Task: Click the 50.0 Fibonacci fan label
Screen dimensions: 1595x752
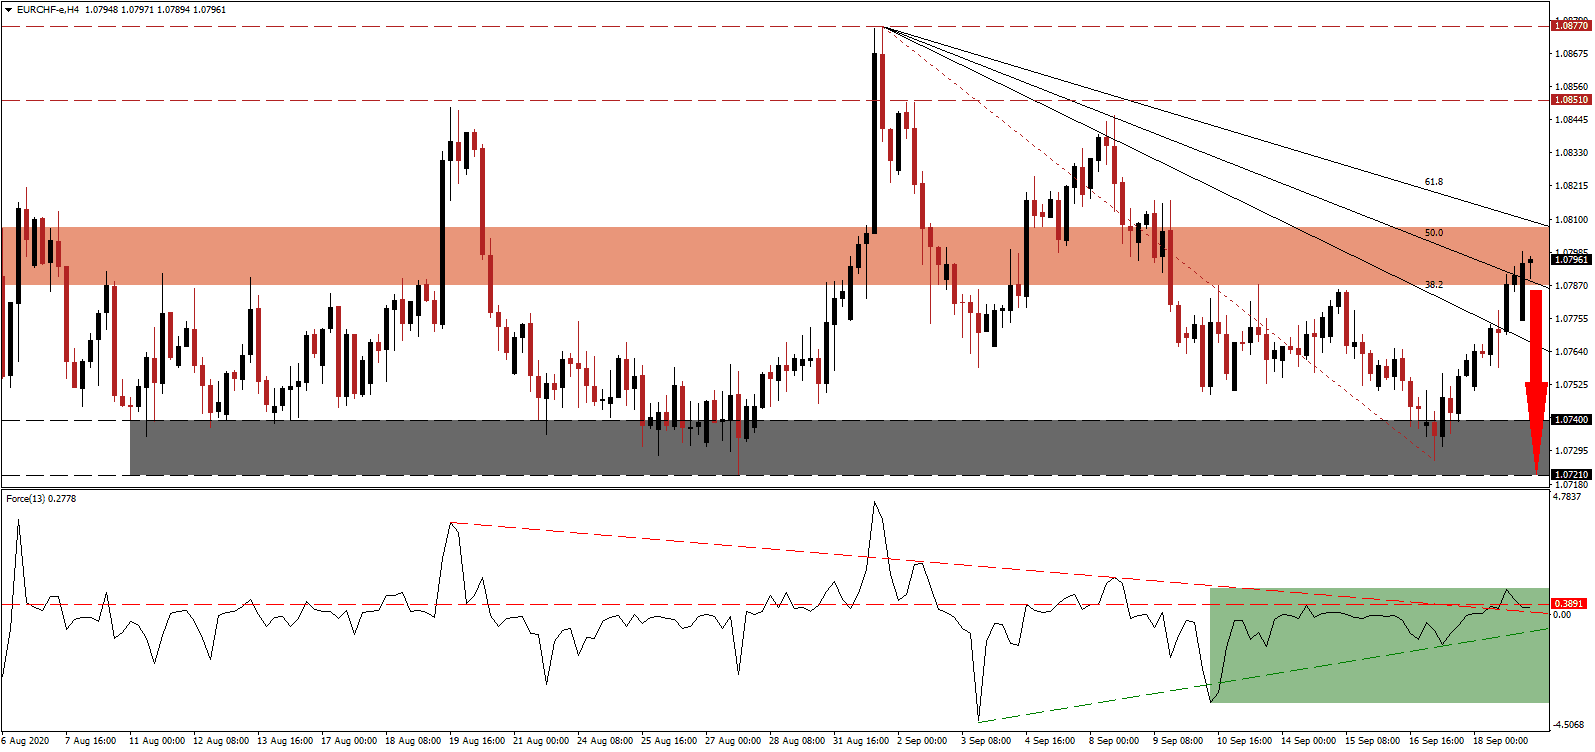Action: 1433,233
